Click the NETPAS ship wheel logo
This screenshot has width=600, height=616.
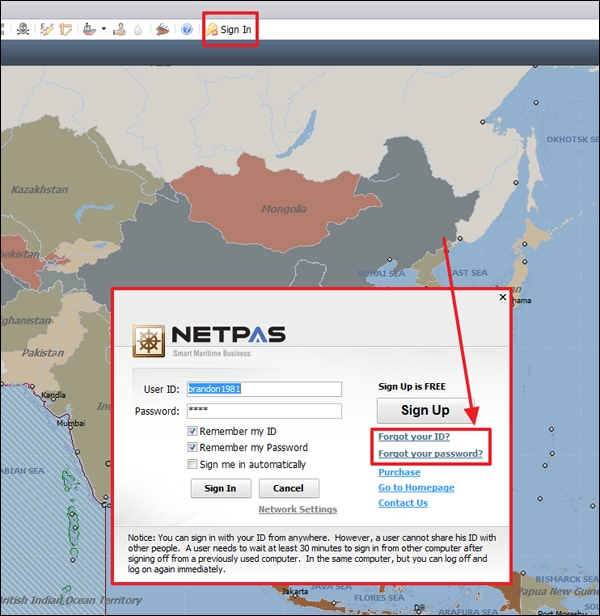click(149, 341)
